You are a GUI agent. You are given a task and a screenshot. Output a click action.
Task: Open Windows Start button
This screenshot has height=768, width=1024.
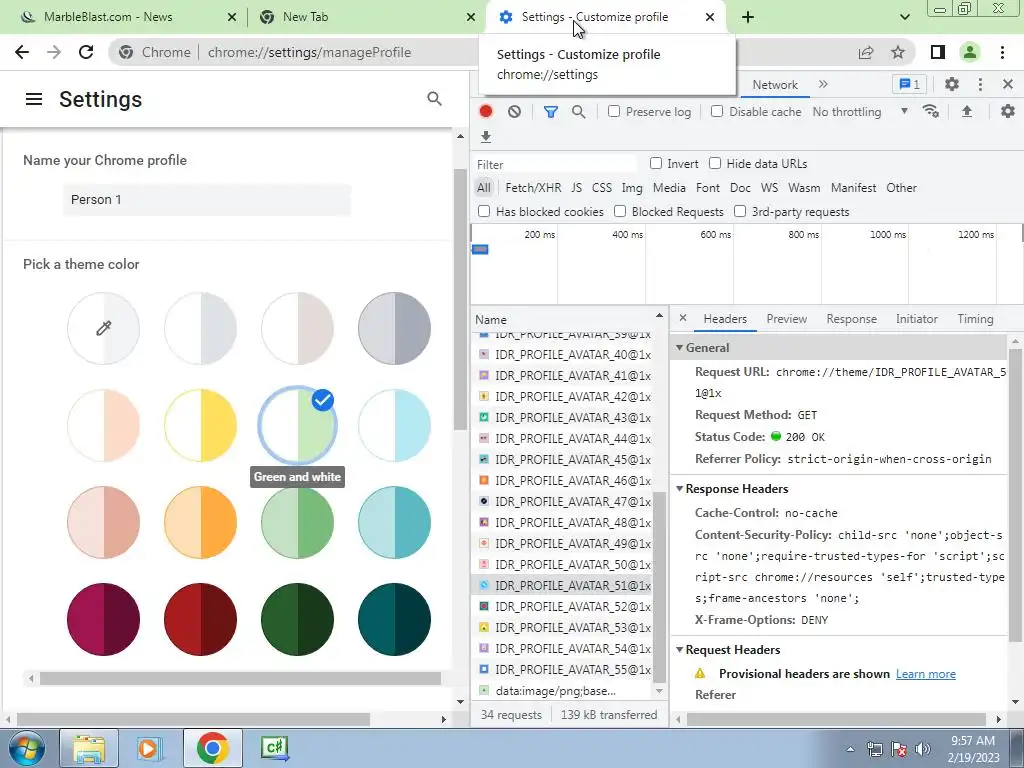click(26, 748)
